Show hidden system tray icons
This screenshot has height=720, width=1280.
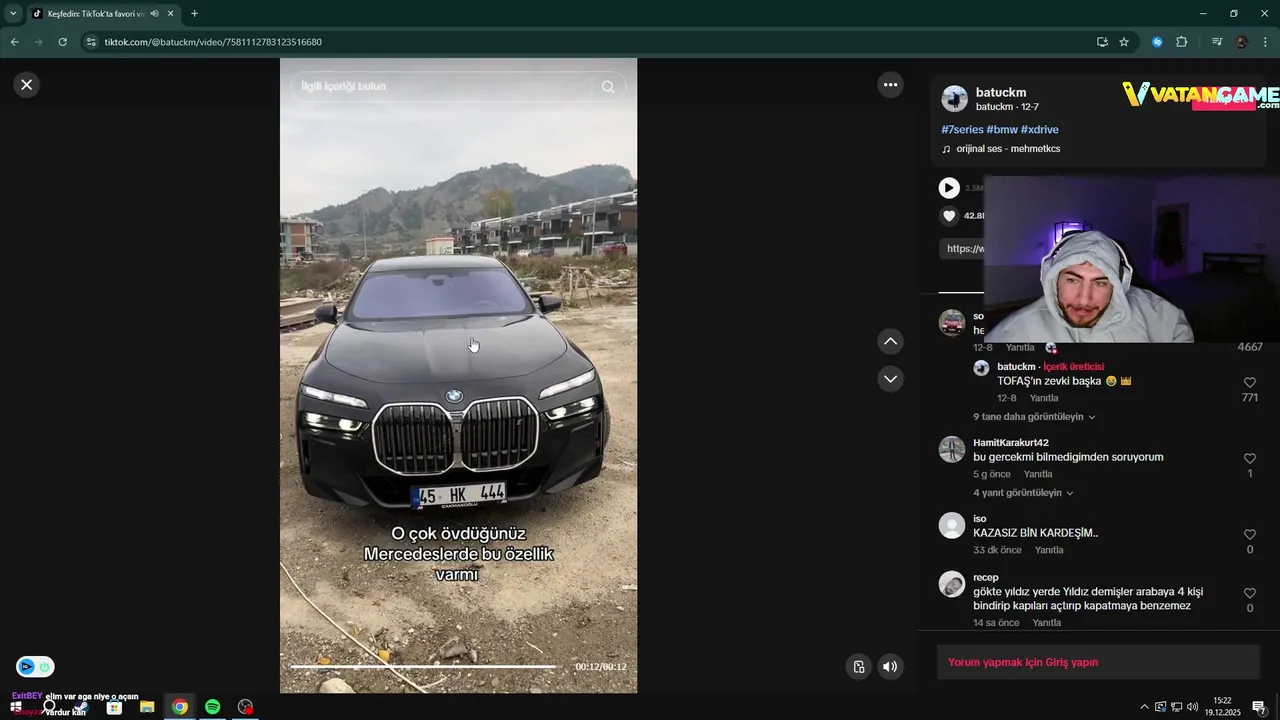tap(1144, 707)
